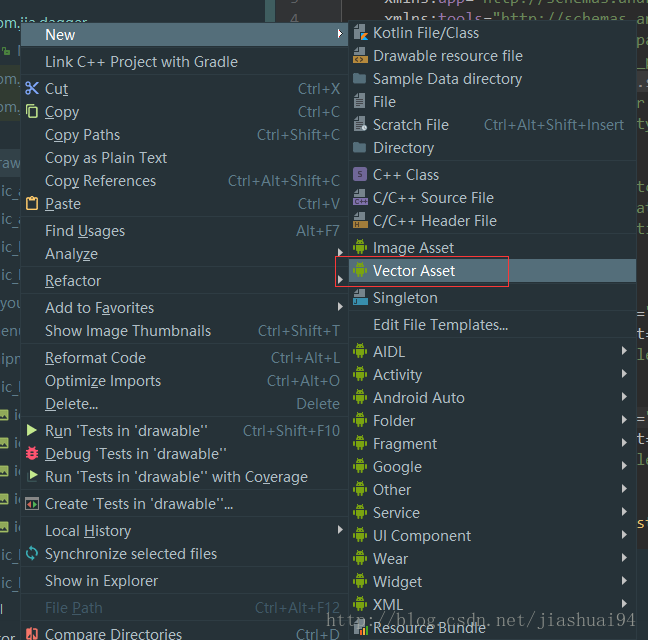Expand the New submenu arrow
This screenshot has height=640, width=648.
(x=340, y=34)
